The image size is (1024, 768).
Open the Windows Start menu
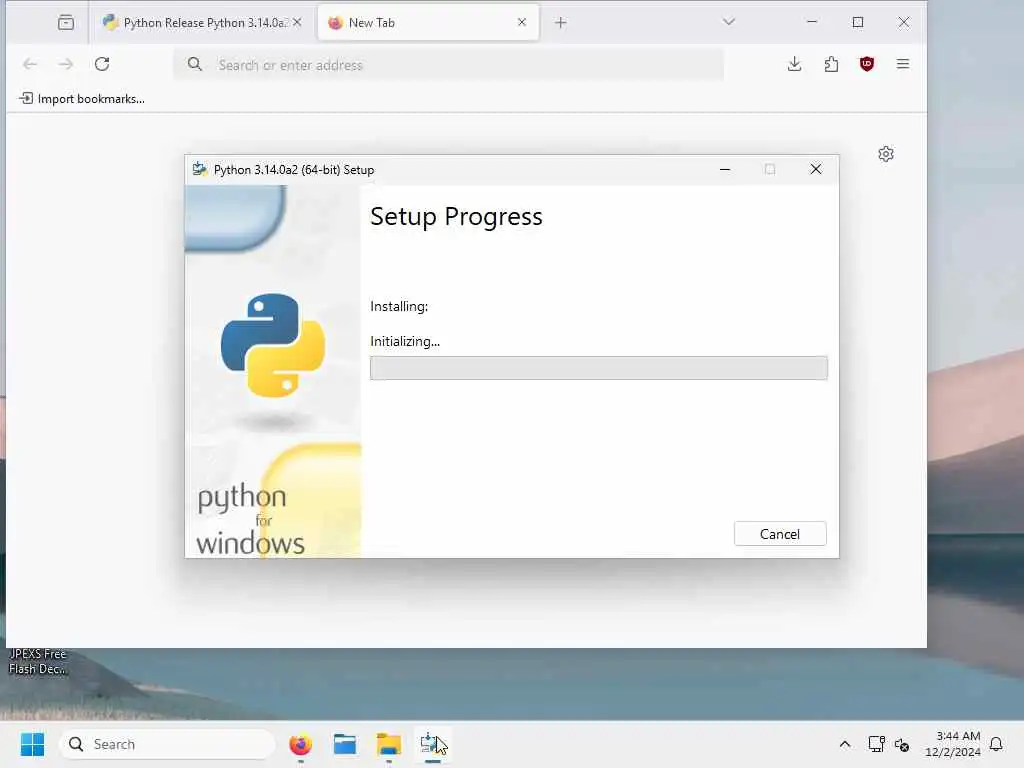tap(33, 744)
